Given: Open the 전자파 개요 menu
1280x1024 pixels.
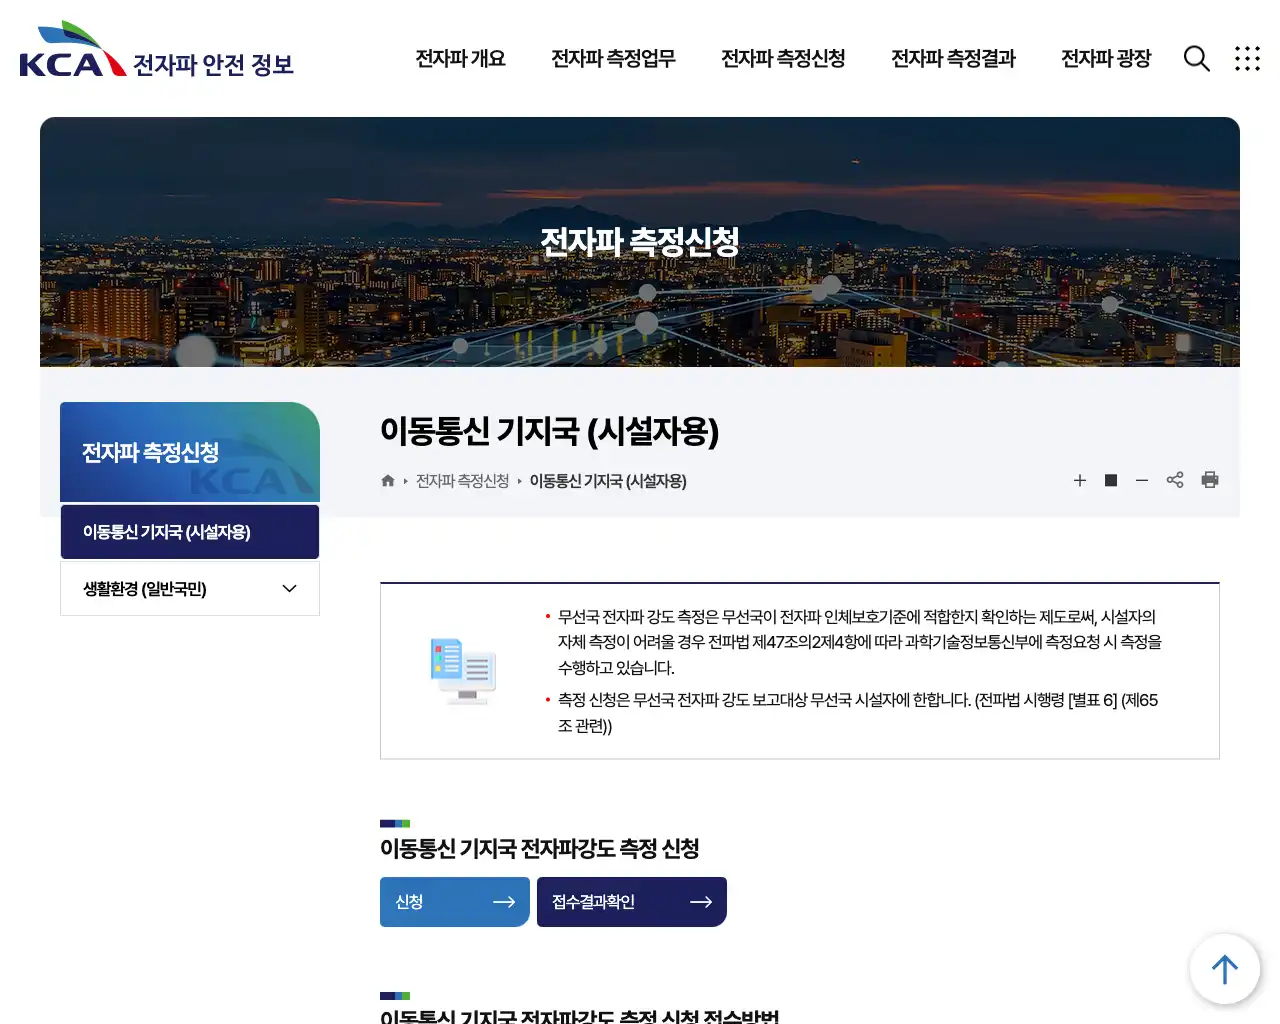Looking at the screenshot, I should click(460, 59).
